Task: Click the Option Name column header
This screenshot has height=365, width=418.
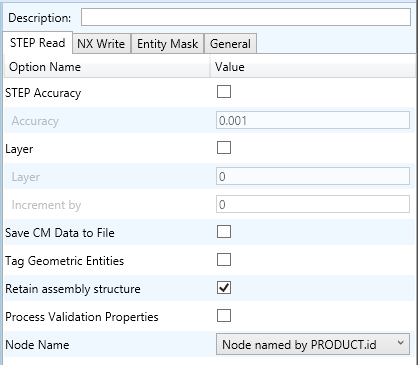Action: pyautogui.click(x=107, y=67)
